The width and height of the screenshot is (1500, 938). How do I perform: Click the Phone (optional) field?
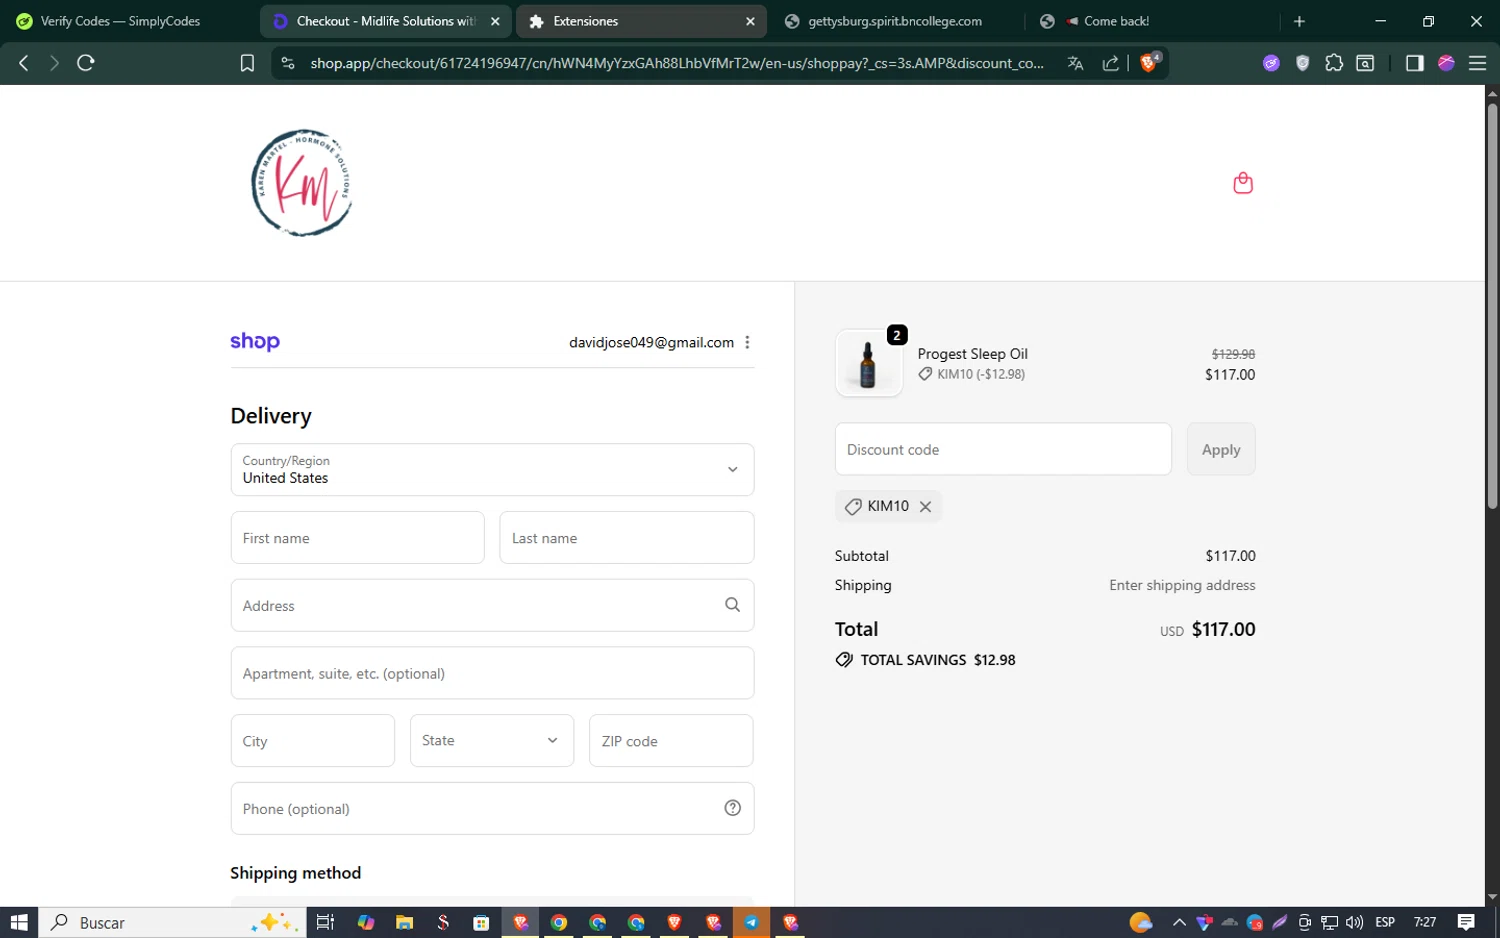point(492,808)
